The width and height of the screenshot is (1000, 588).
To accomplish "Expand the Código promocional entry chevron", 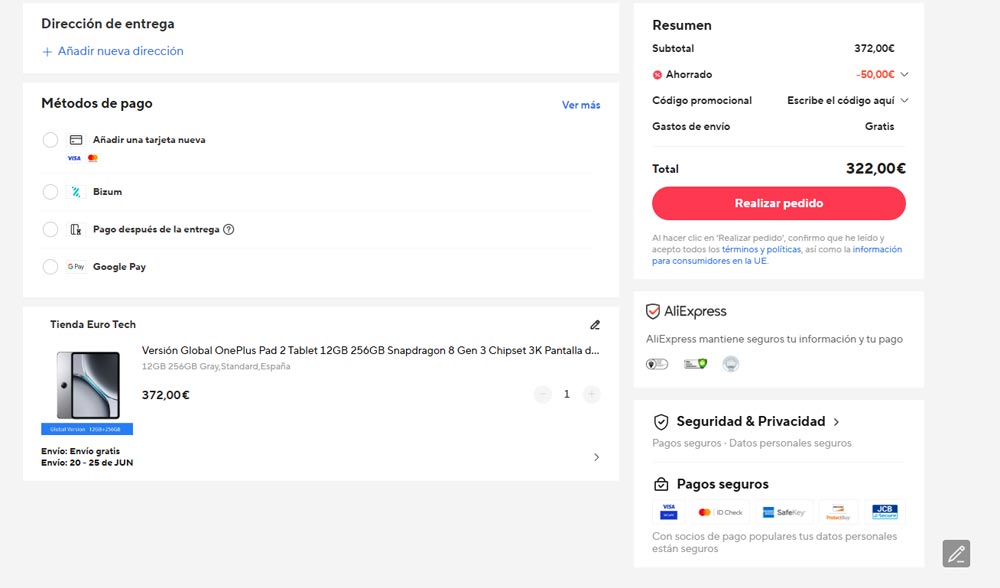I will click(x=904, y=101).
